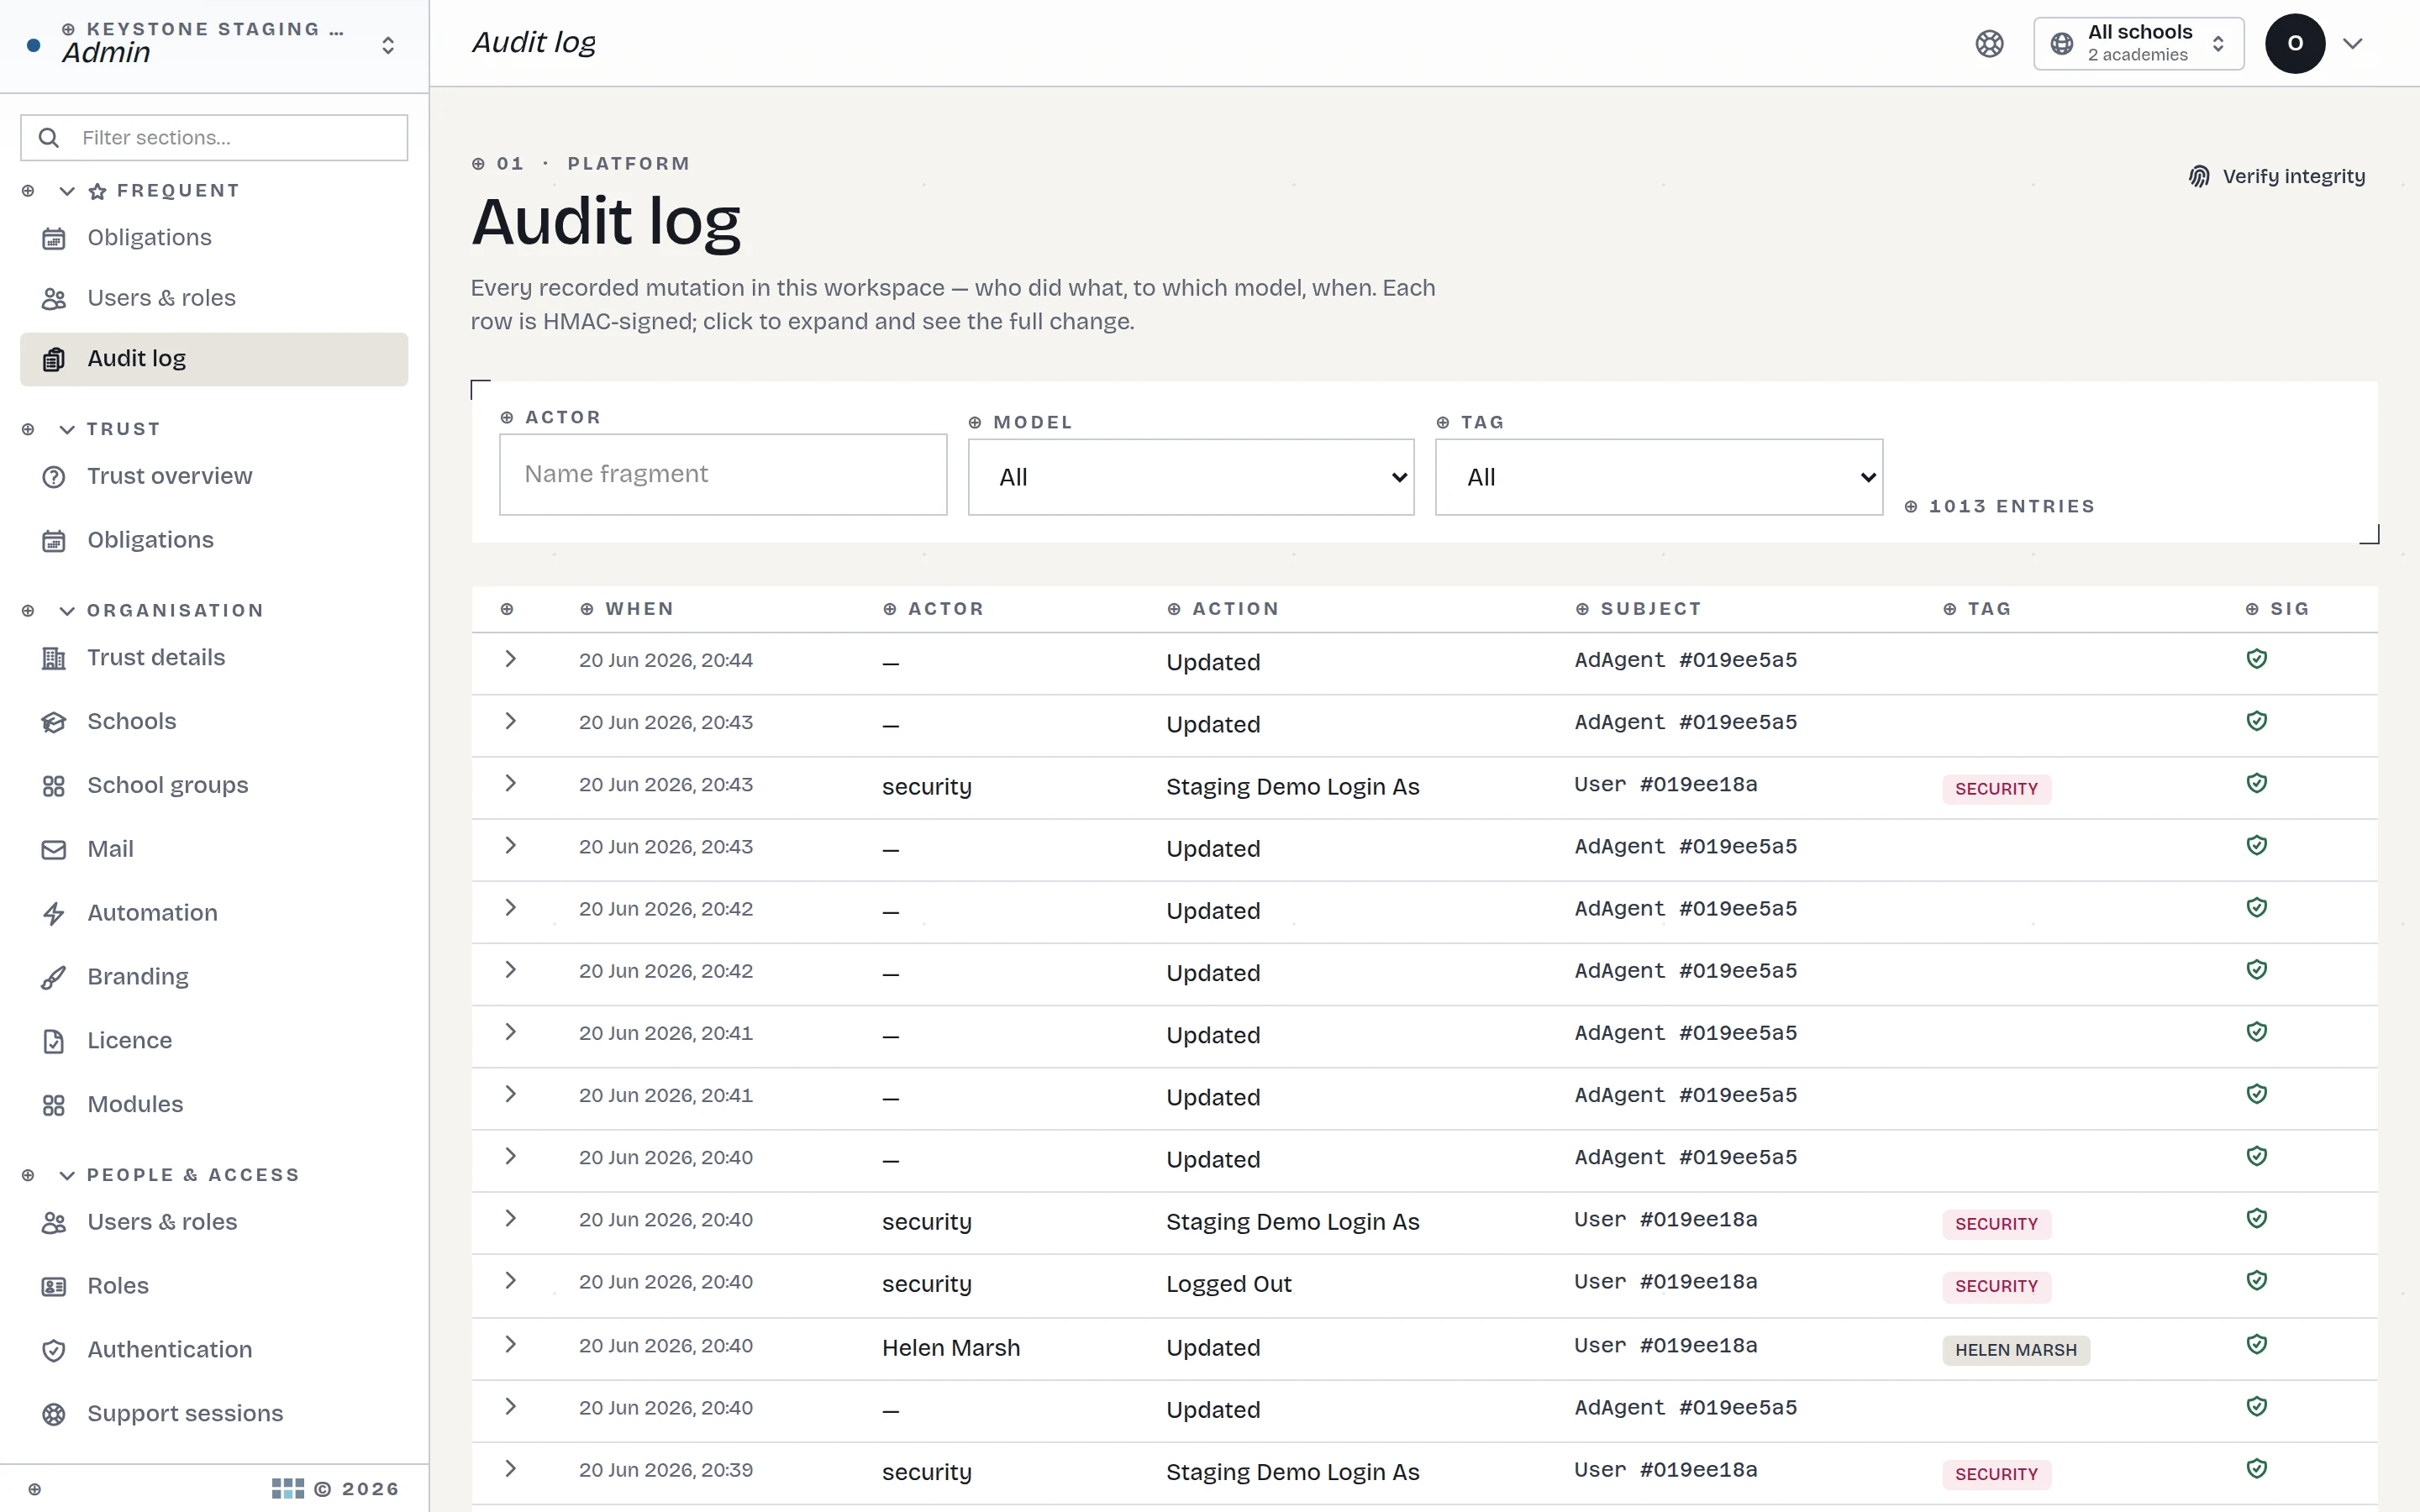This screenshot has height=1512, width=2420.
Task: Click the Automation lightning icon
Action: point(54,914)
